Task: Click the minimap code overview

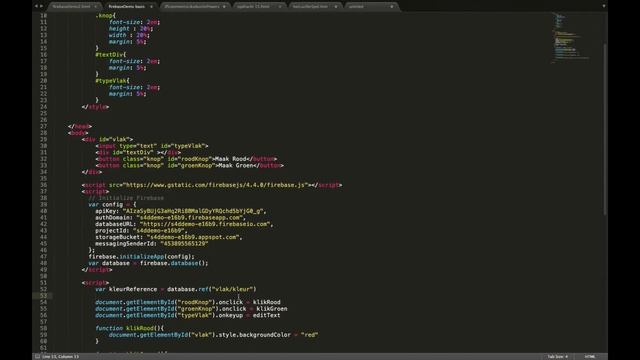Action: [571, 38]
